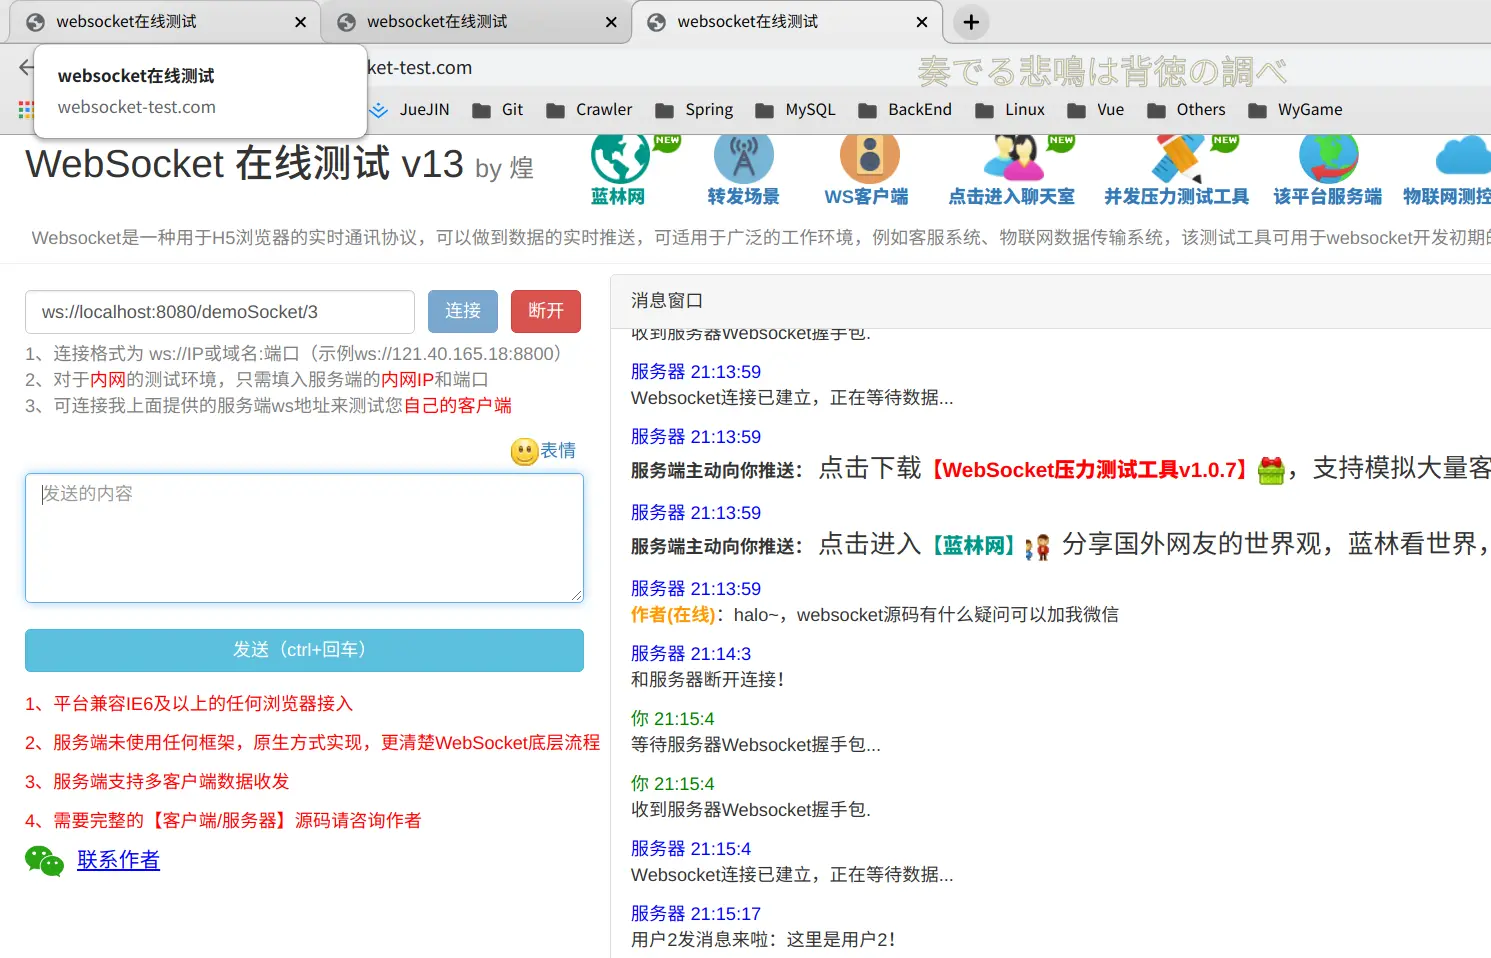This screenshot has width=1491, height=958.
Task: Click the 服务器 21:14:3 timestamp
Action: pos(691,654)
